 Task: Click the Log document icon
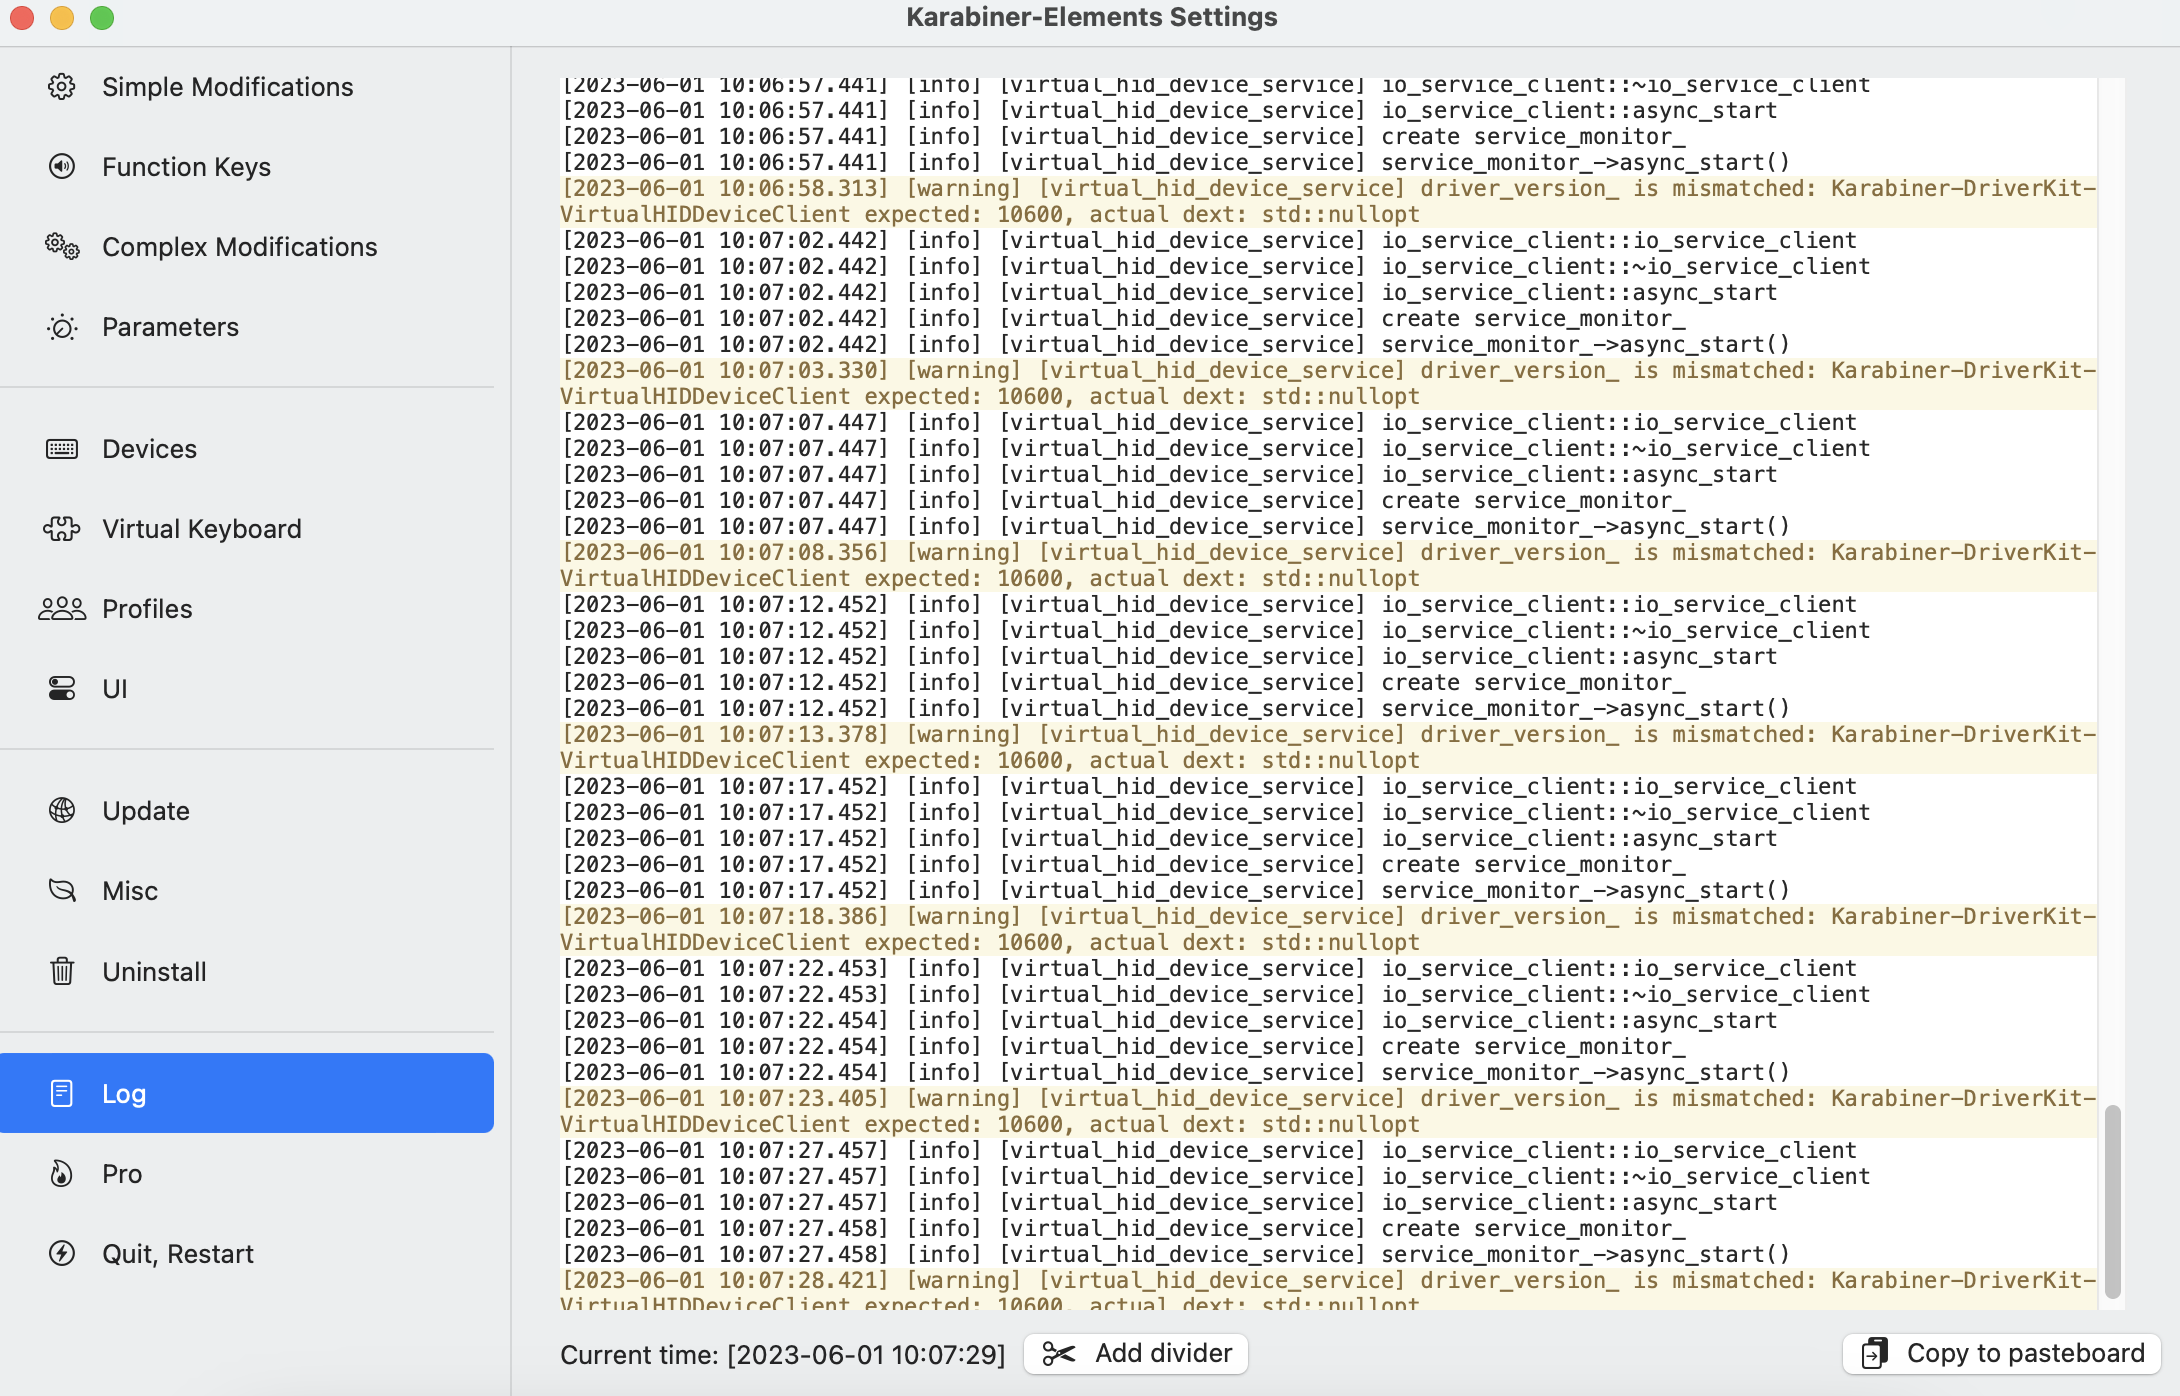[x=61, y=1093]
